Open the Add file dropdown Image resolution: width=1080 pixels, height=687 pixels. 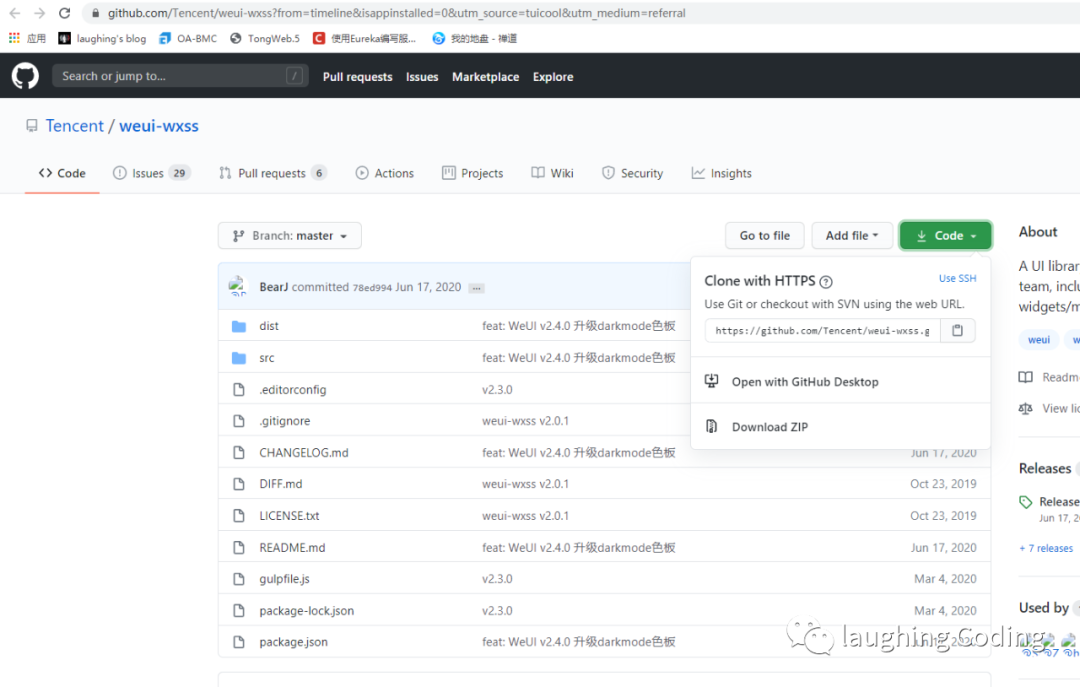(x=852, y=236)
